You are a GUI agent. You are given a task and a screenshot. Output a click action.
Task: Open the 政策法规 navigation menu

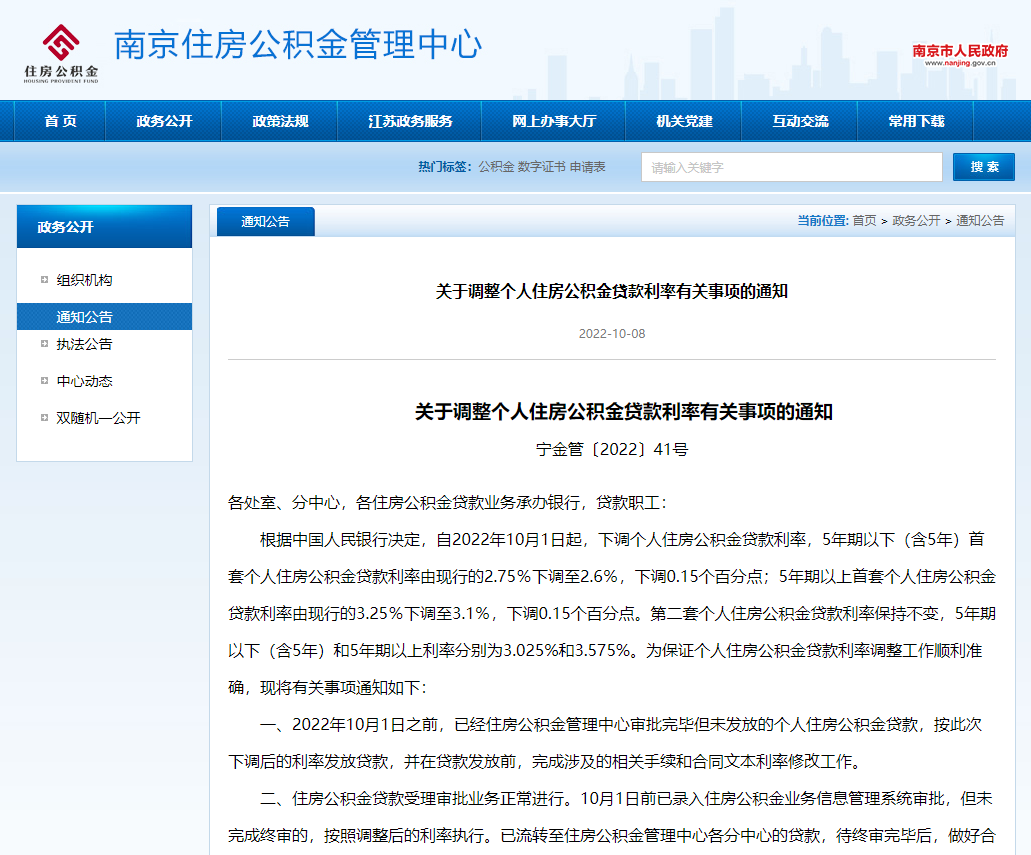[x=280, y=121]
